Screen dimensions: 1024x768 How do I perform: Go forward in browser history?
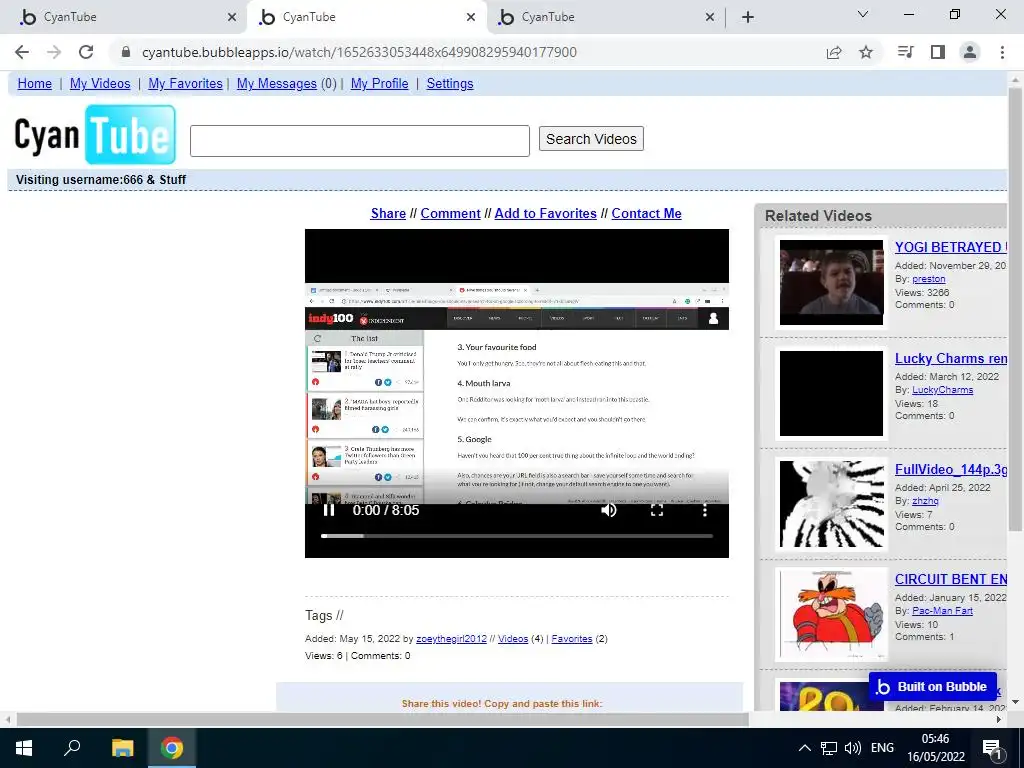pyautogui.click(x=54, y=52)
